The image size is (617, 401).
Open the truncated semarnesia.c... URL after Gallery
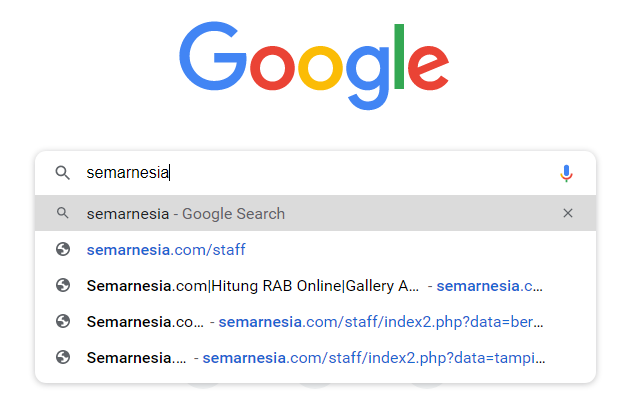pos(489,285)
